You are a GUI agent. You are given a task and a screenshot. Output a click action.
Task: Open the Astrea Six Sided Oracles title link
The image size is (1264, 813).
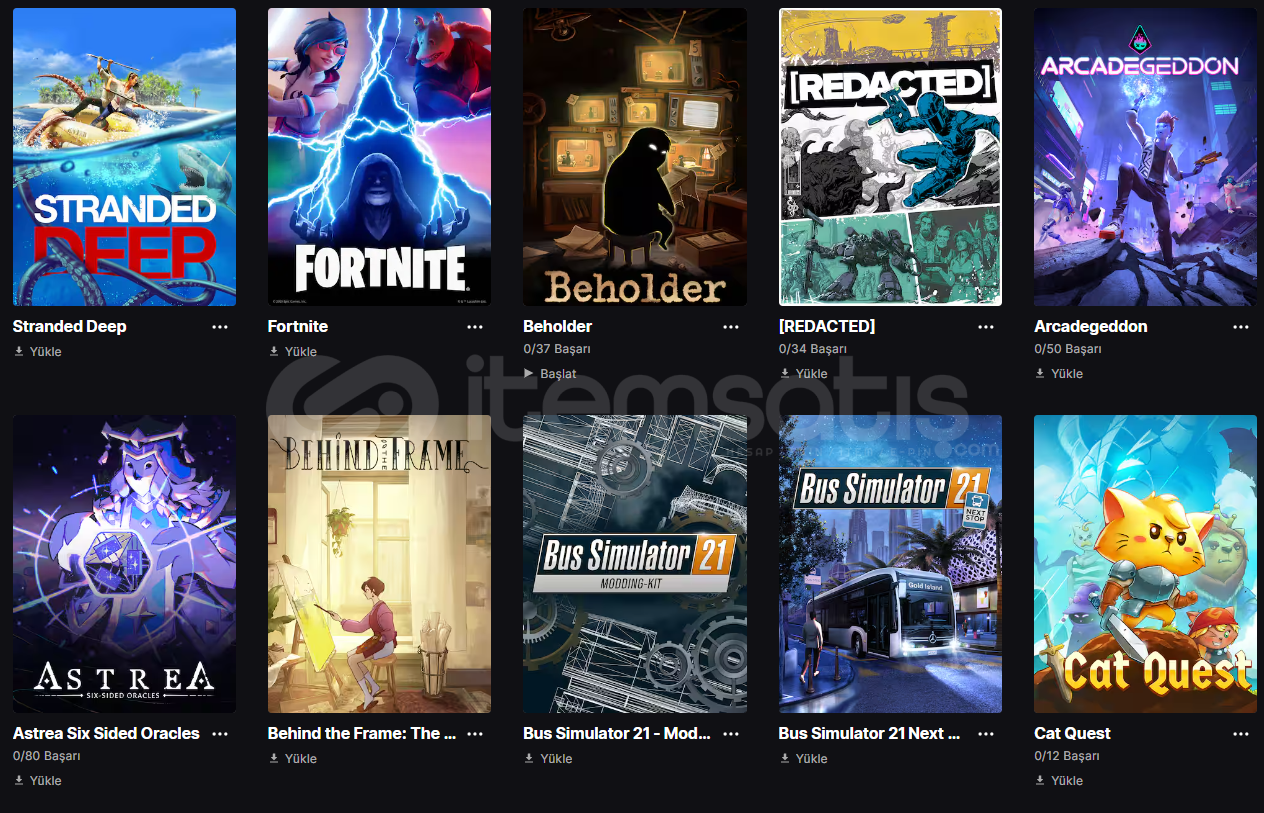click(x=106, y=734)
